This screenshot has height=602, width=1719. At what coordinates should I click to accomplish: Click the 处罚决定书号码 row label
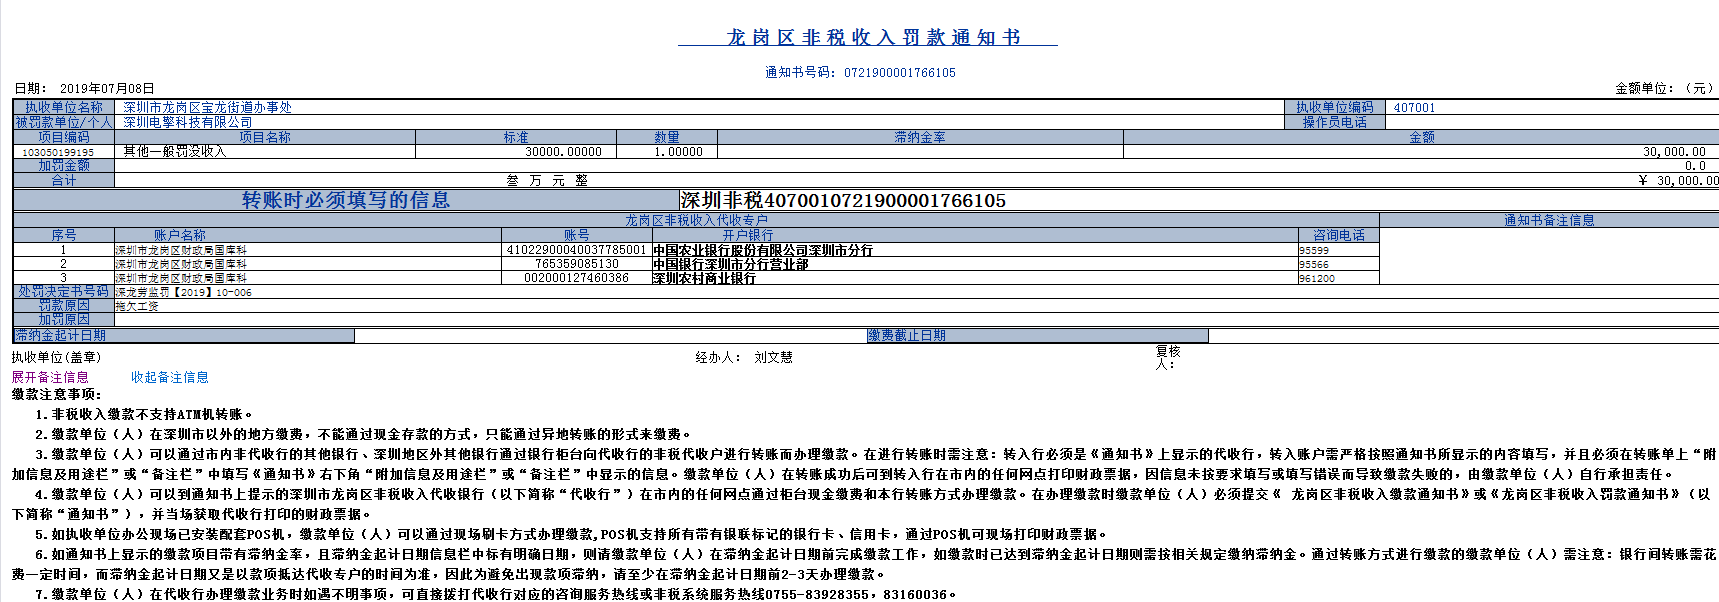[64, 292]
